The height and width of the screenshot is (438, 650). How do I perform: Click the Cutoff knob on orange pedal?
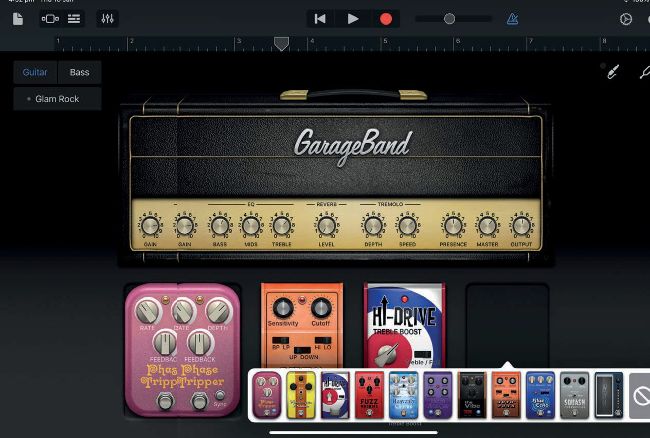[321, 308]
